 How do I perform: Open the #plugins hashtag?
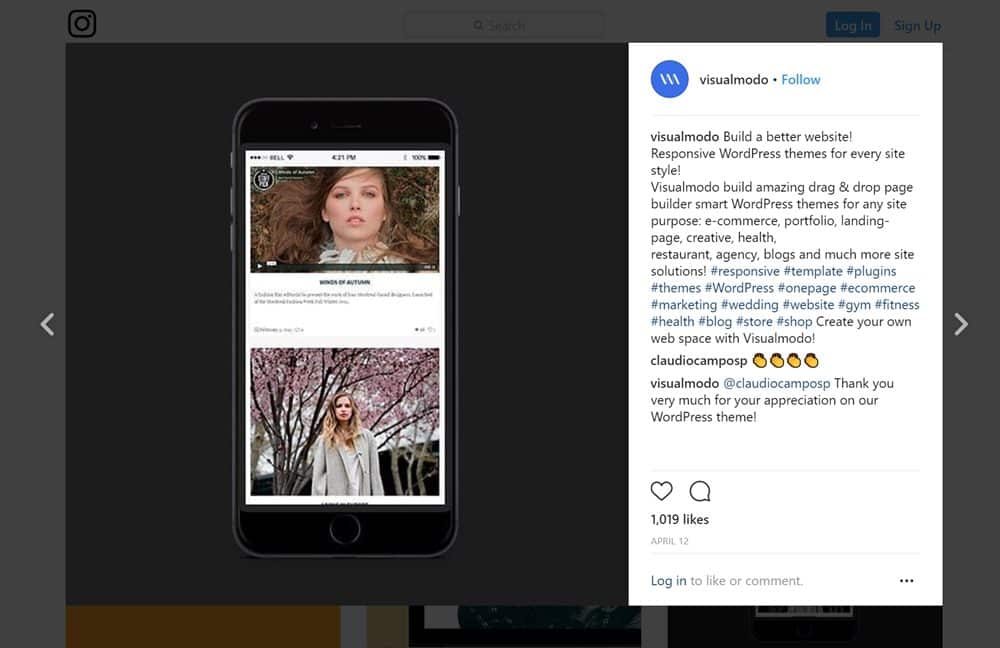871,271
